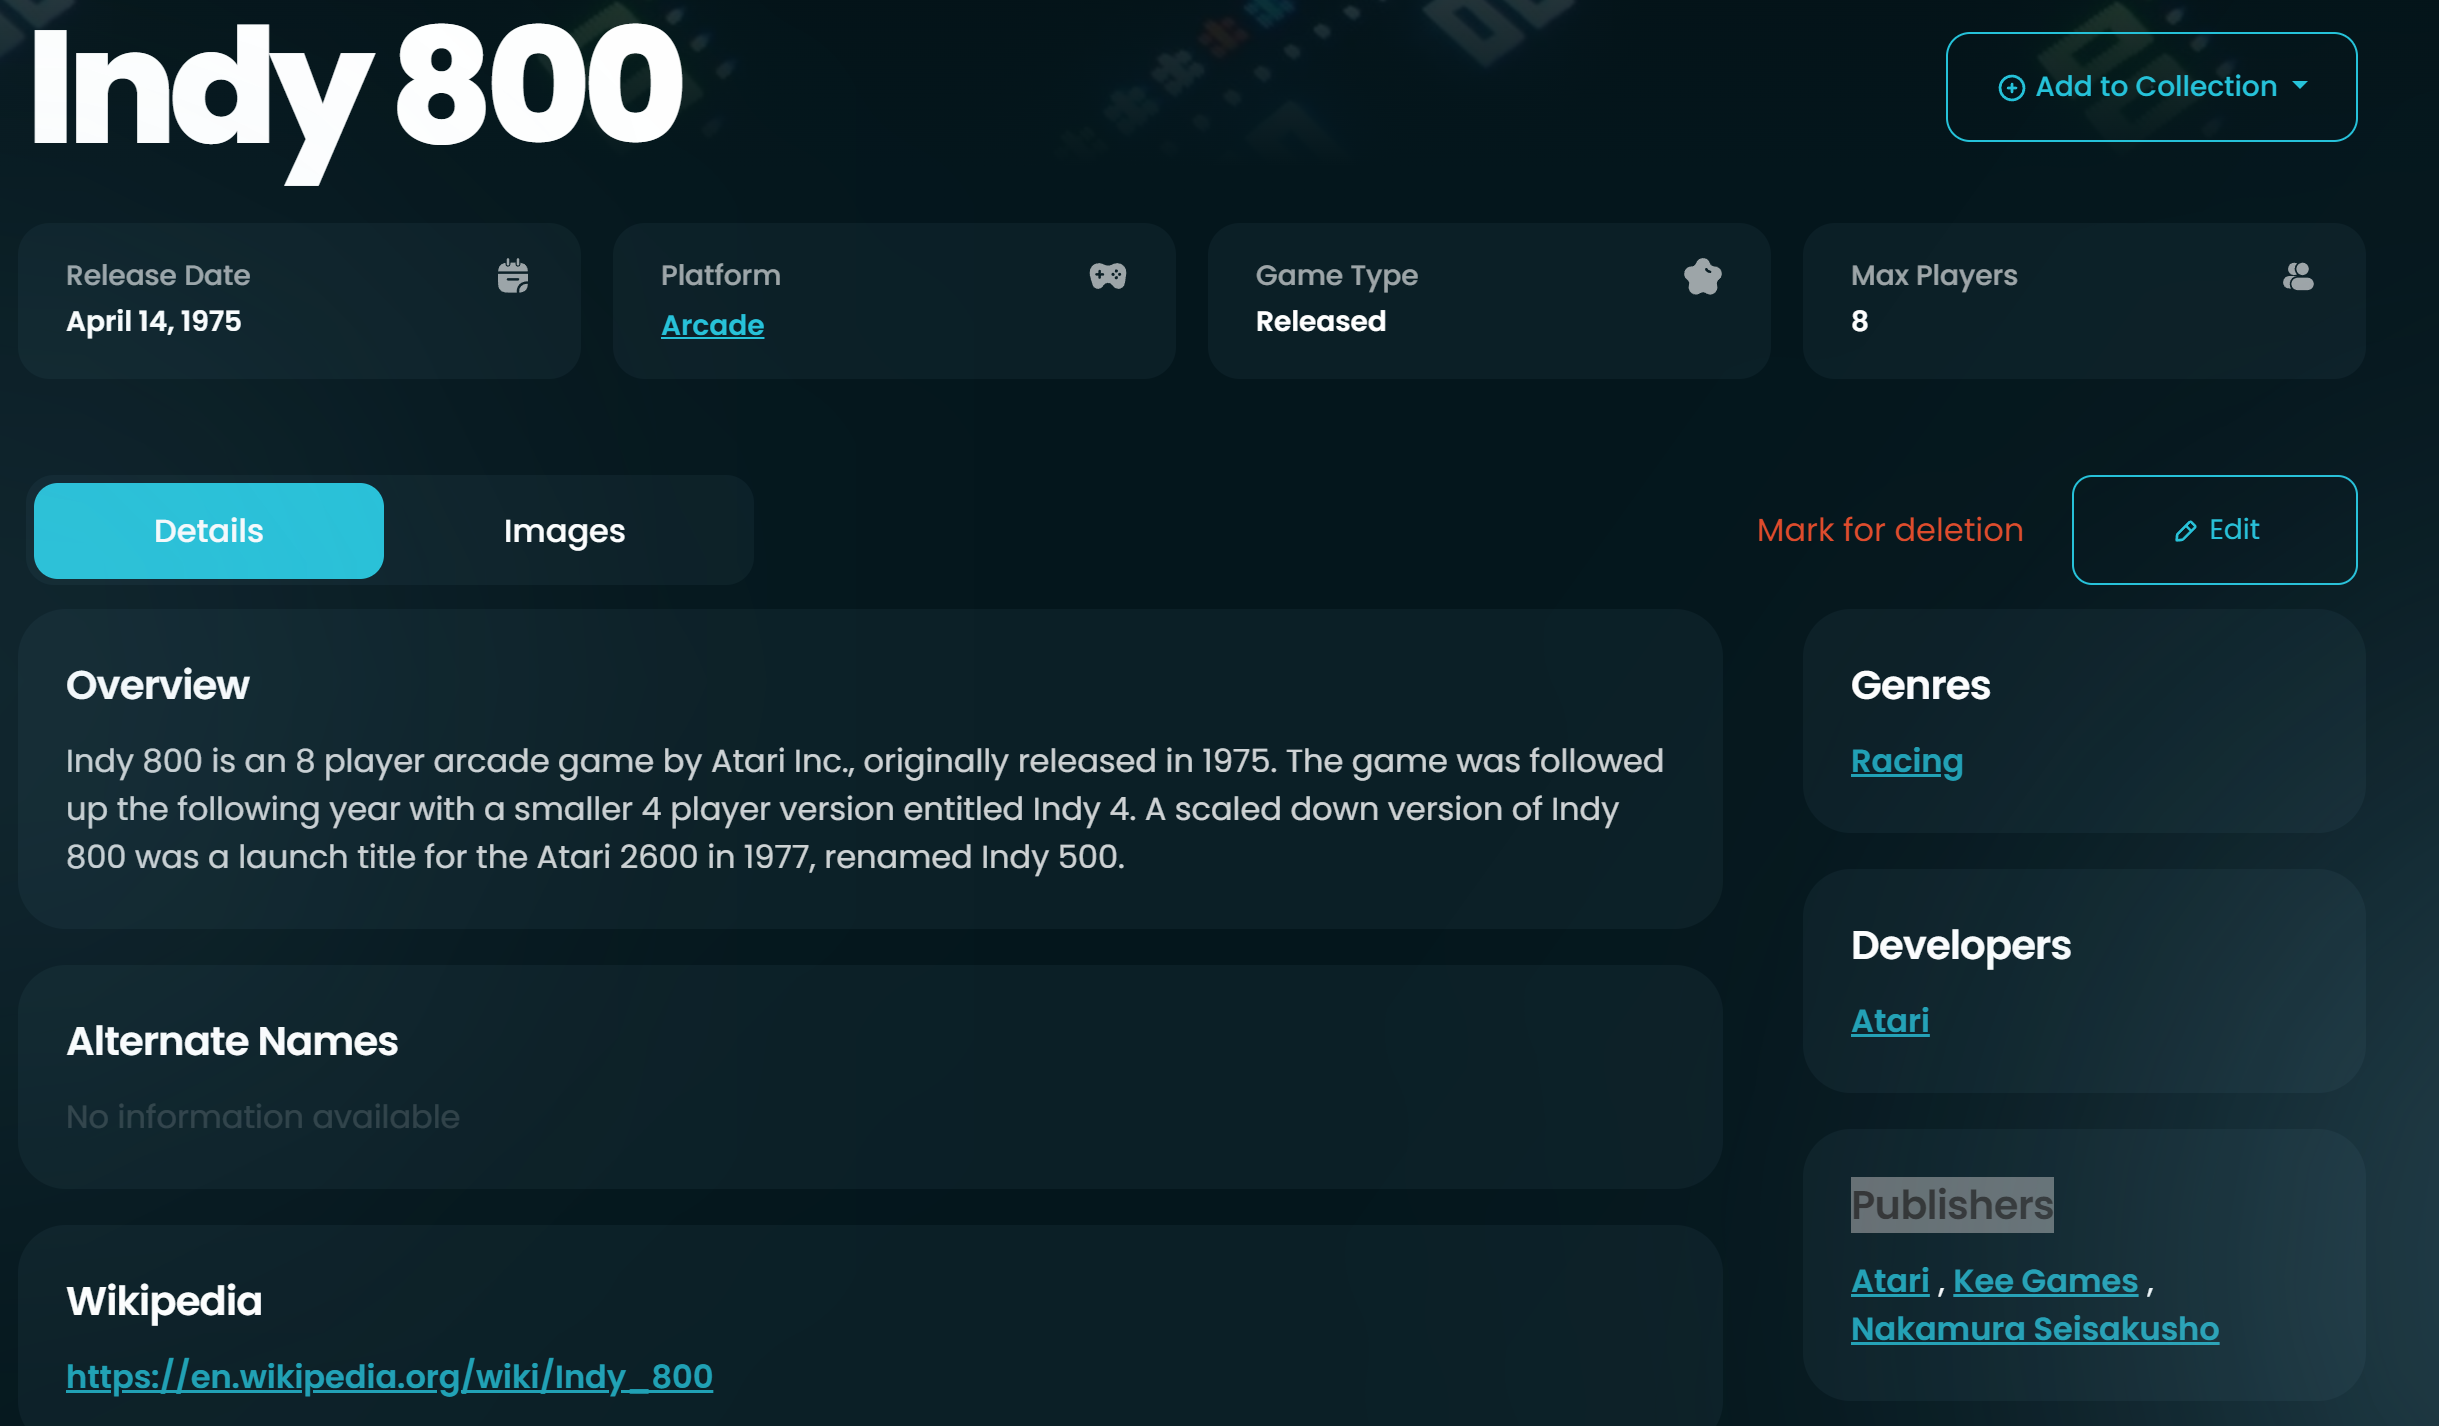Click the plus circle icon on Add to Collection
This screenshot has width=2439, height=1426.
(2011, 88)
